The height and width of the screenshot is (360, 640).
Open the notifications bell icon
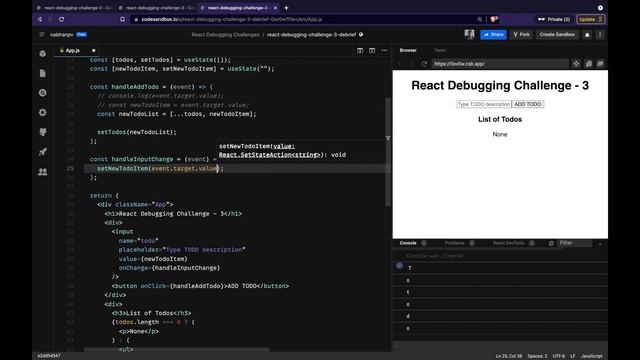coord(587,35)
